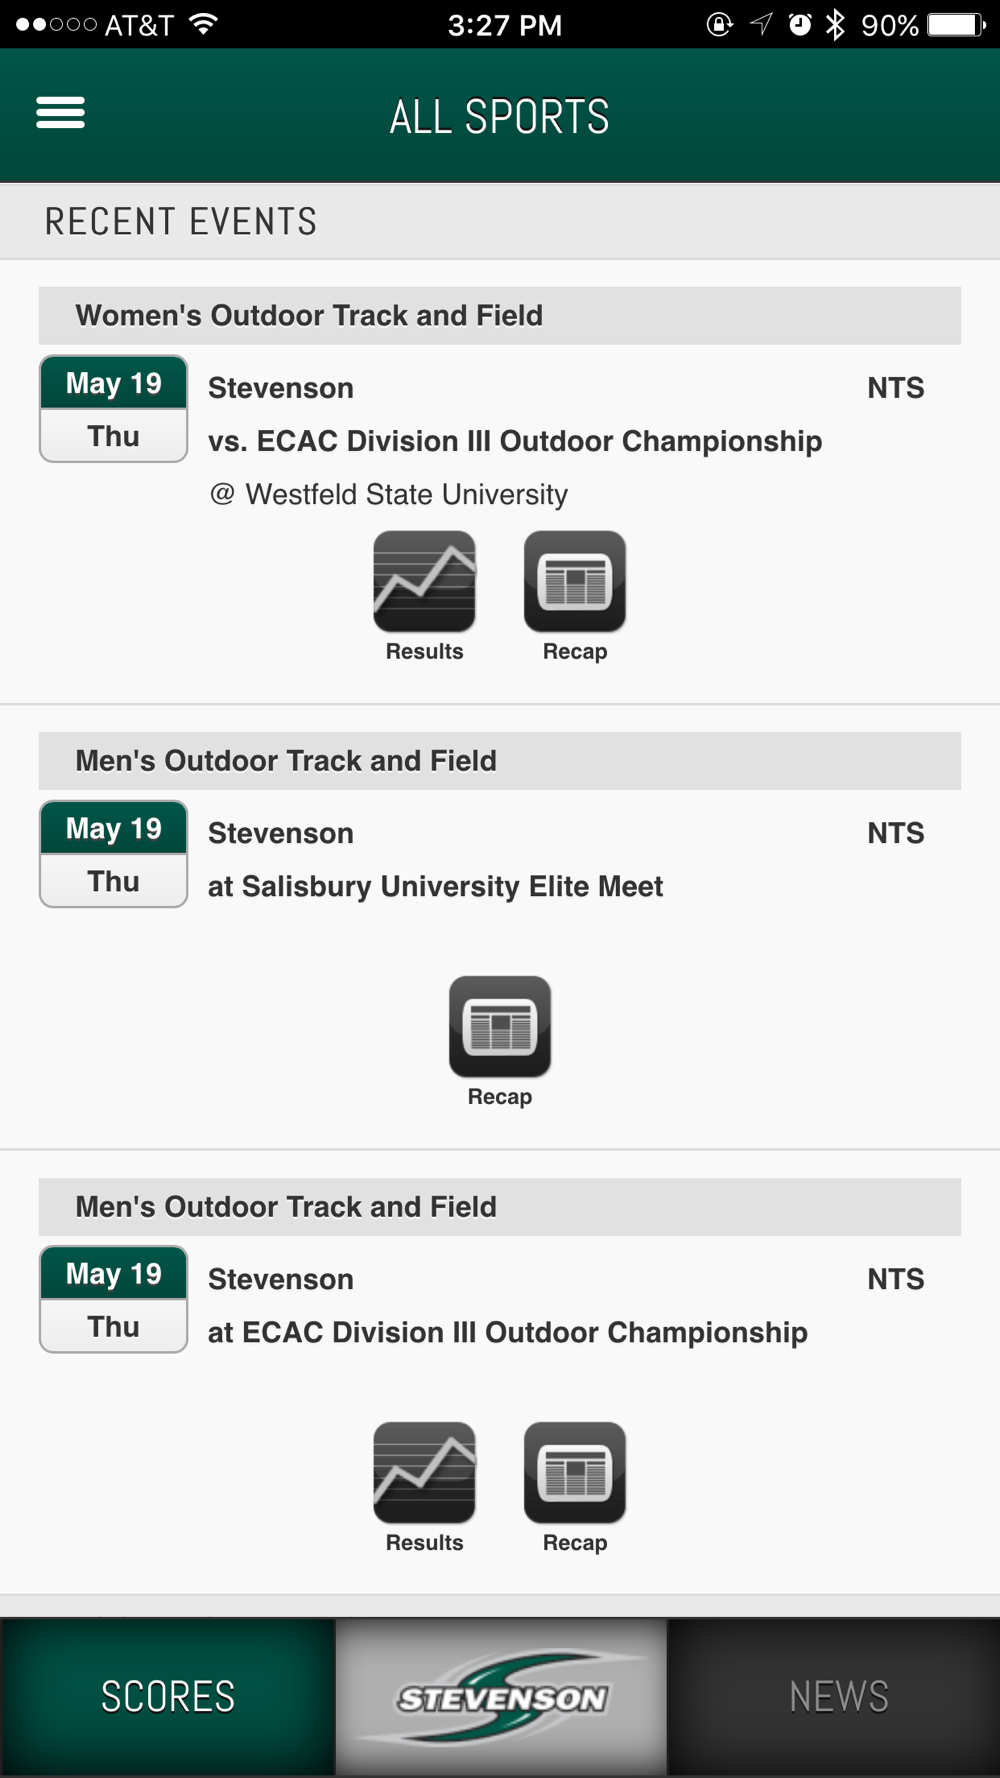Tap vs. ECAC Division III Outdoor Championship text
This screenshot has height=1778, width=1000.
pyautogui.click(x=515, y=441)
